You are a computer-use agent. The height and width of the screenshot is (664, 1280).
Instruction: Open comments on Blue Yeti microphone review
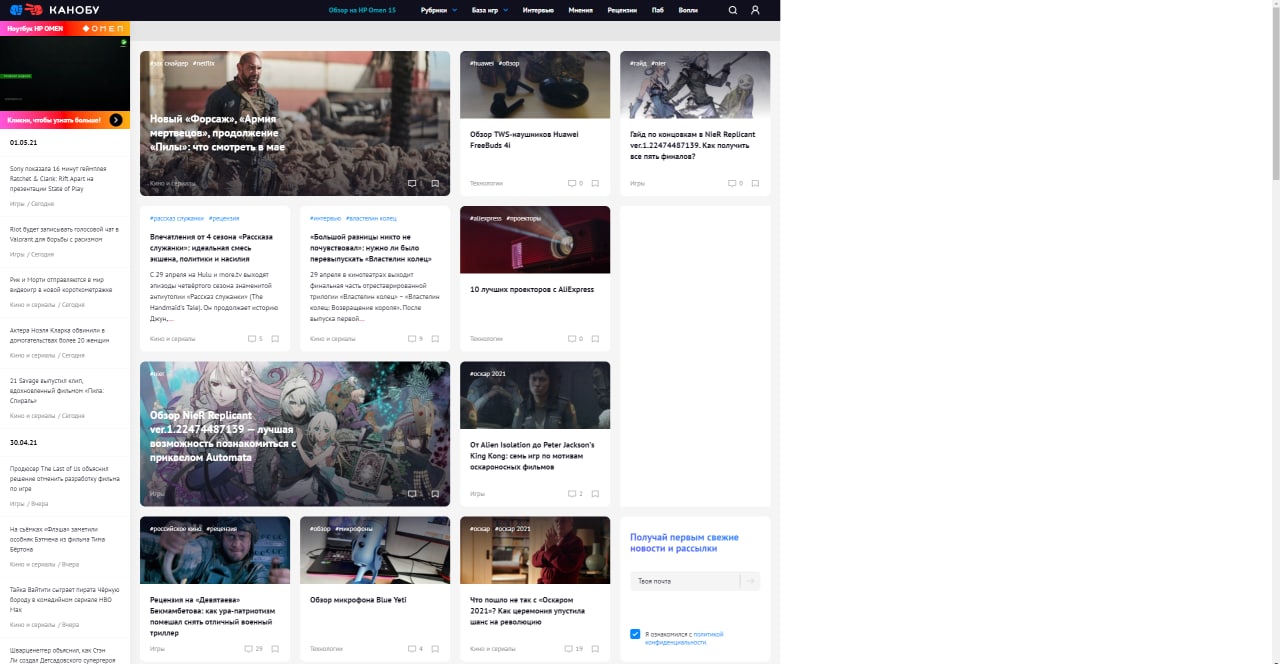(415, 648)
